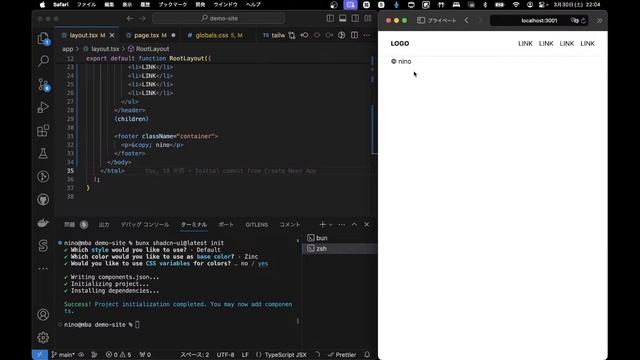The image size is (640, 360).
Task: Show additional activity bar views ellipsis
Action: 43,269
